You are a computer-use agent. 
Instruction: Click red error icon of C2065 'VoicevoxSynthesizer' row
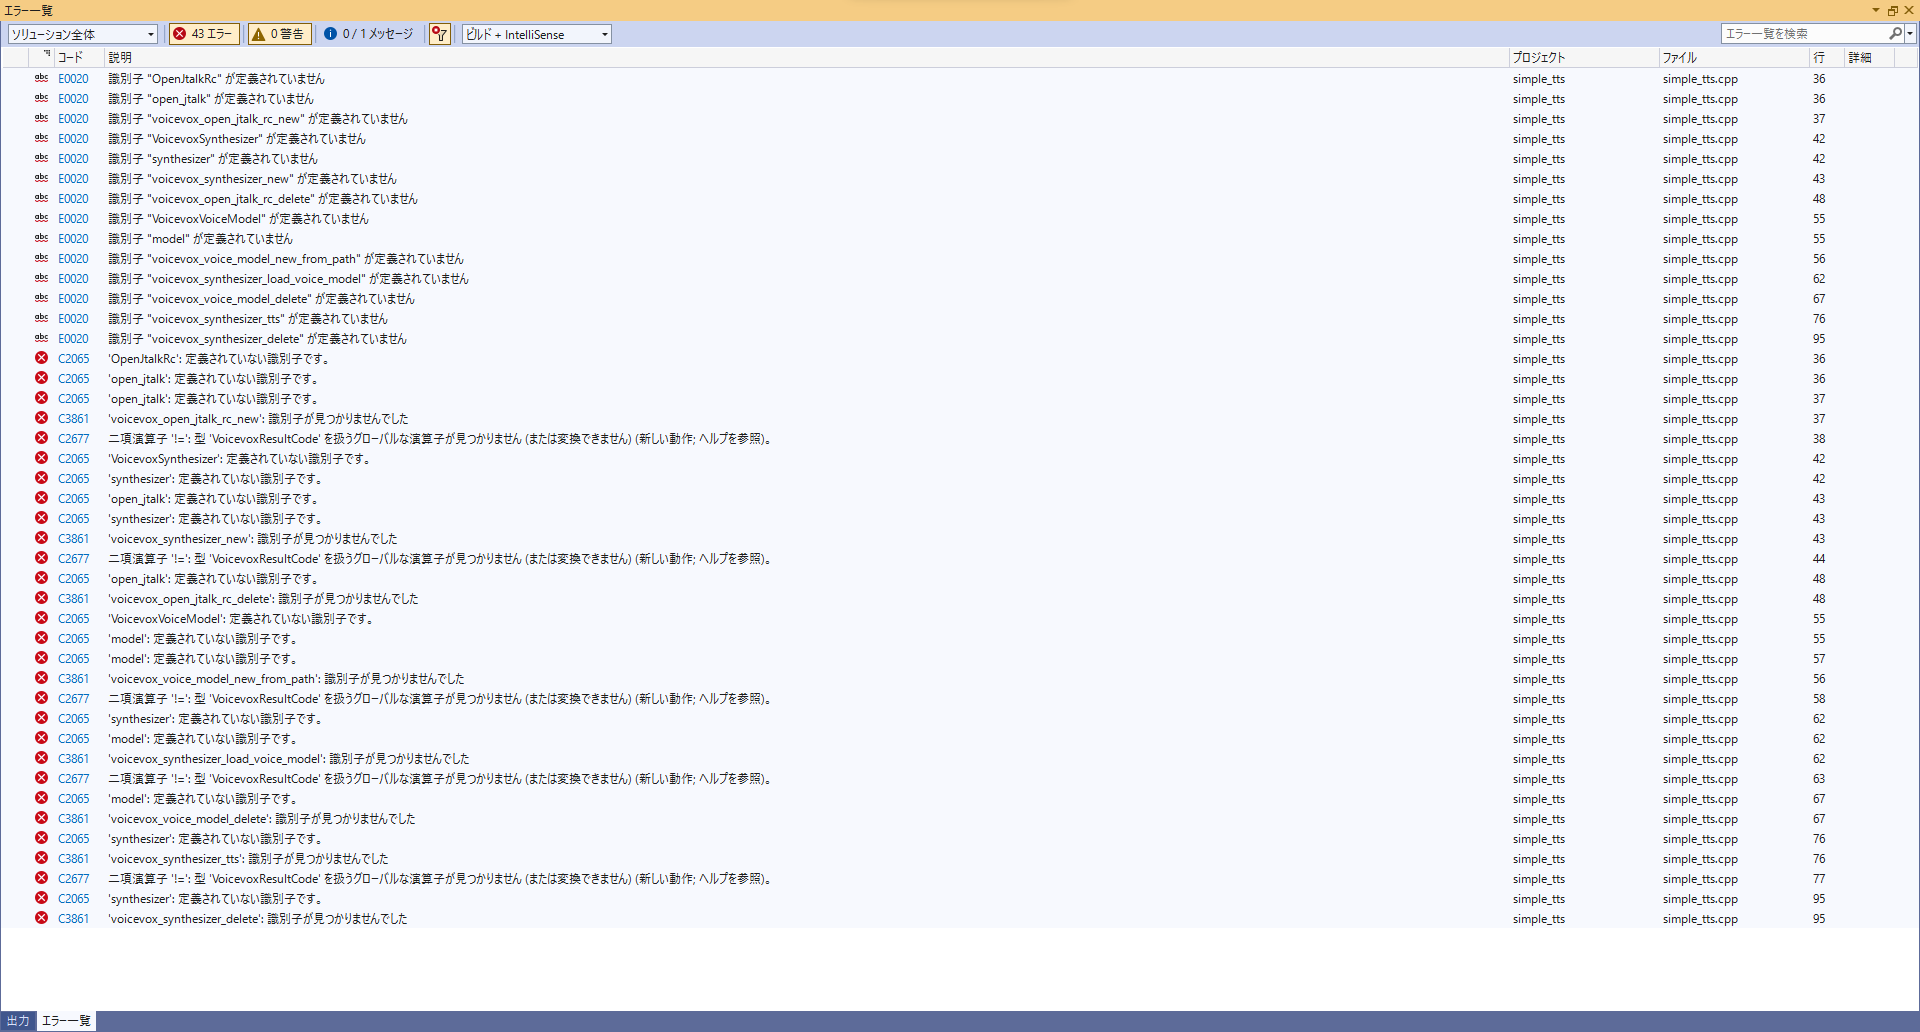point(41,458)
